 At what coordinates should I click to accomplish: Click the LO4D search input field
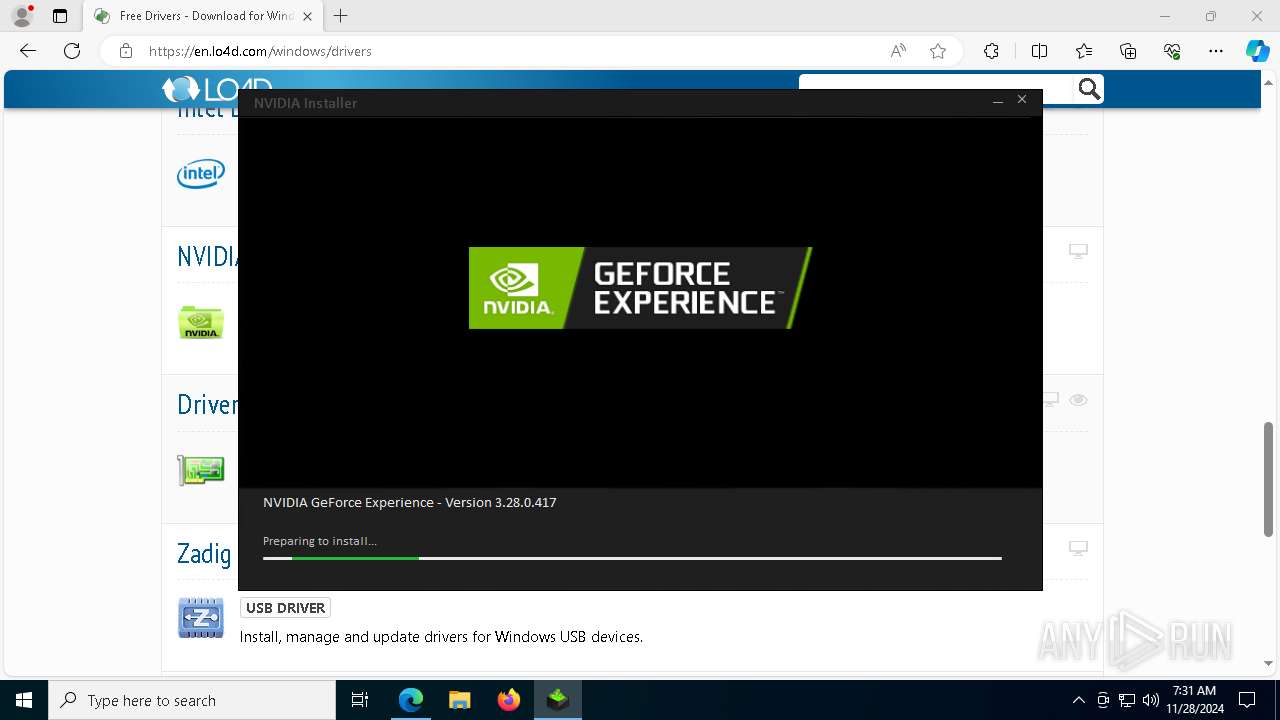click(x=936, y=89)
